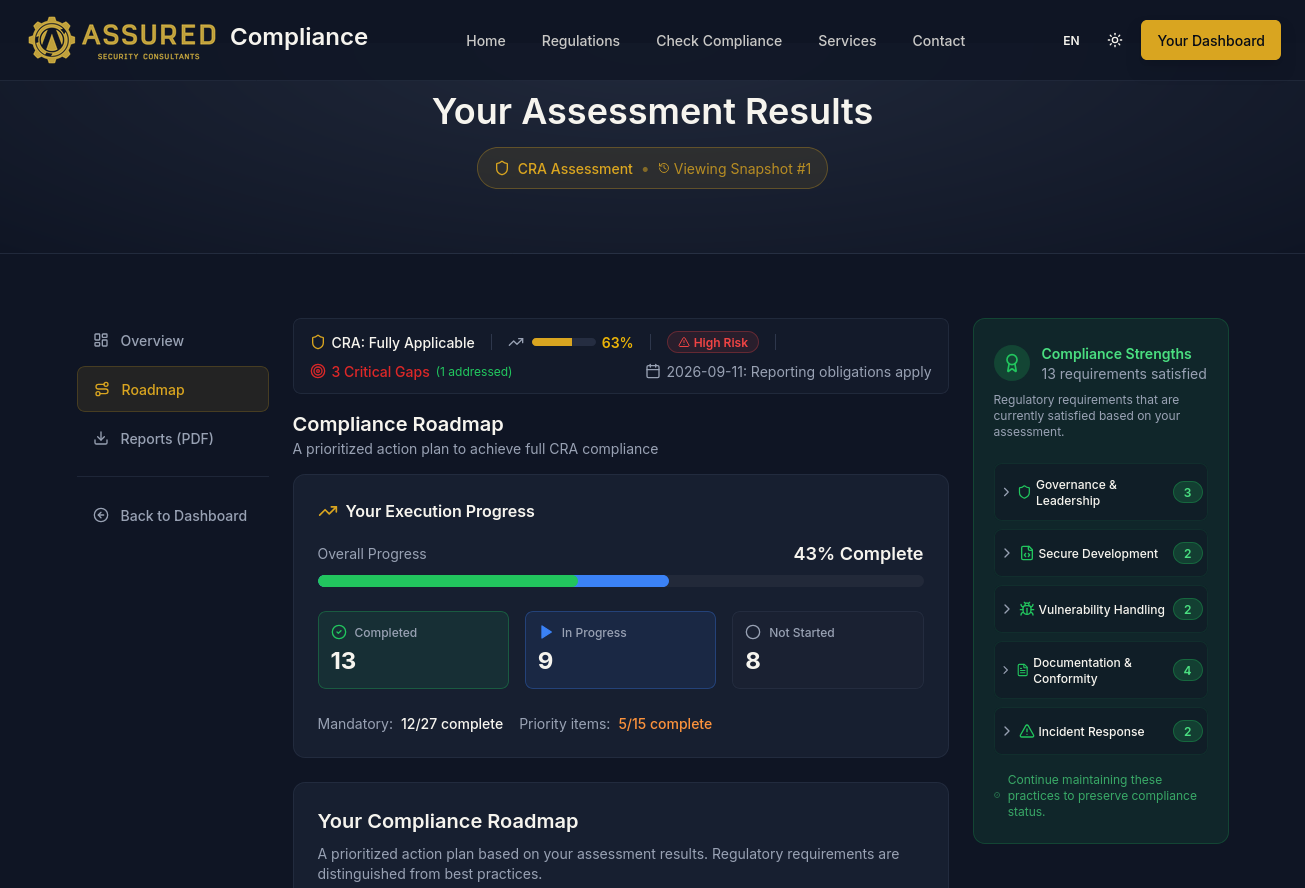Expand Incident Response chevron
This screenshot has height=888, width=1305.
pyautogui.click(x=1007, y=731)
